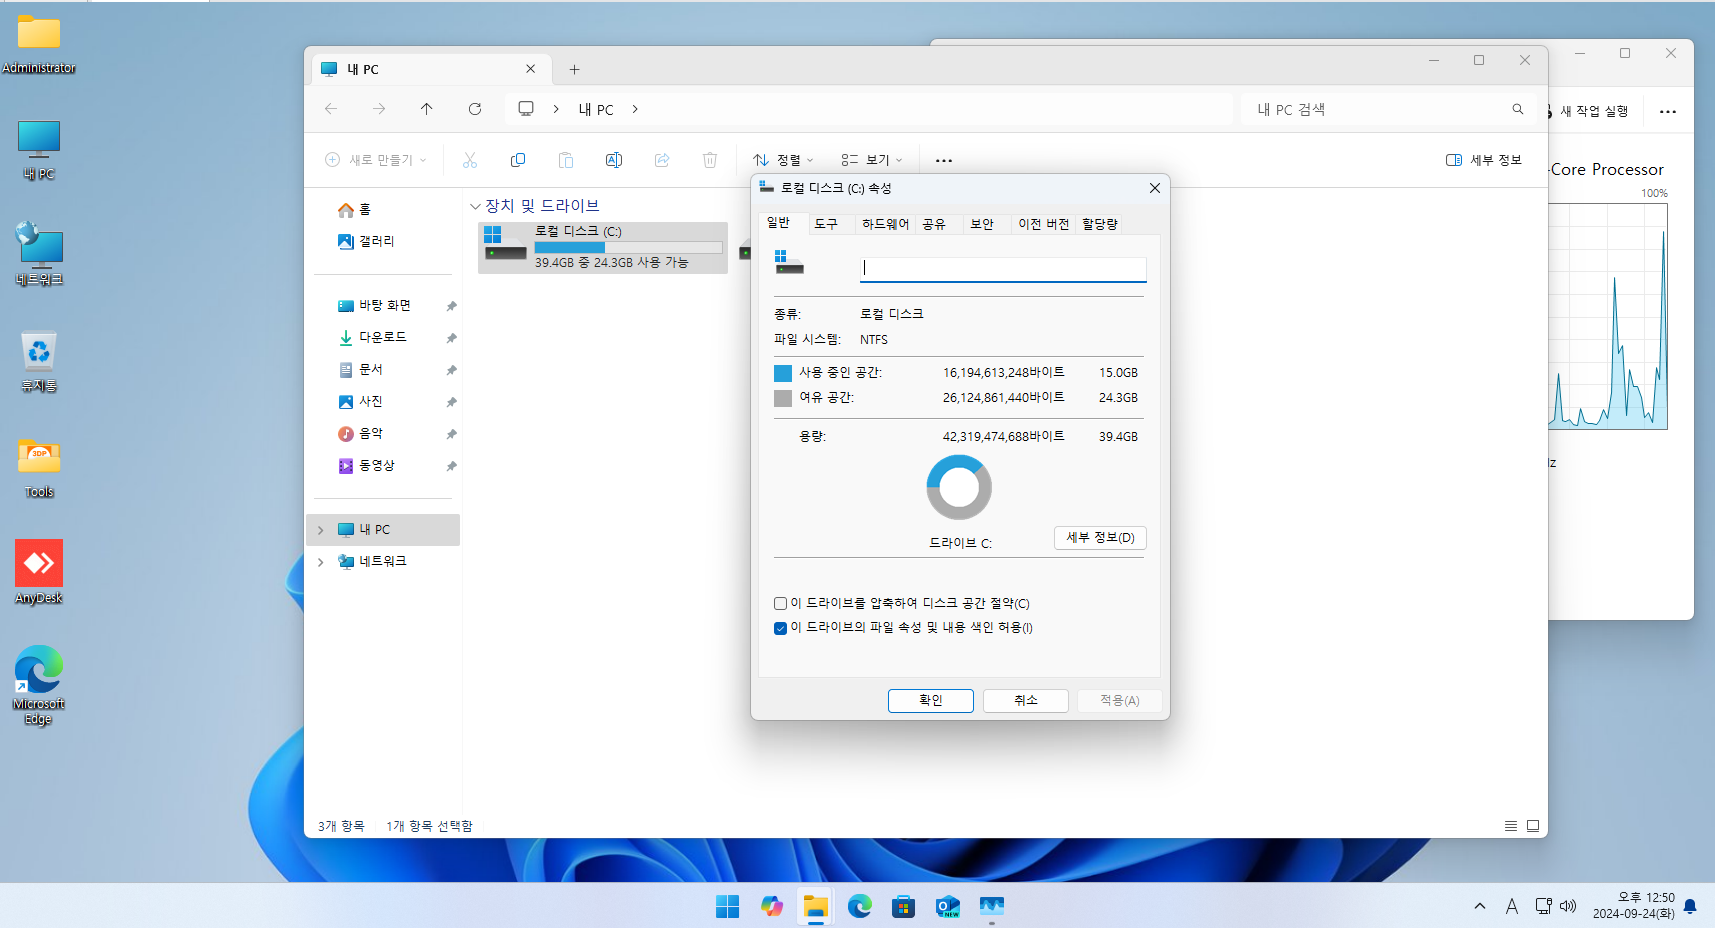Click the breadcrumb chevron before 내 PC
1715x928 pixels.
(x=556, y=109)
